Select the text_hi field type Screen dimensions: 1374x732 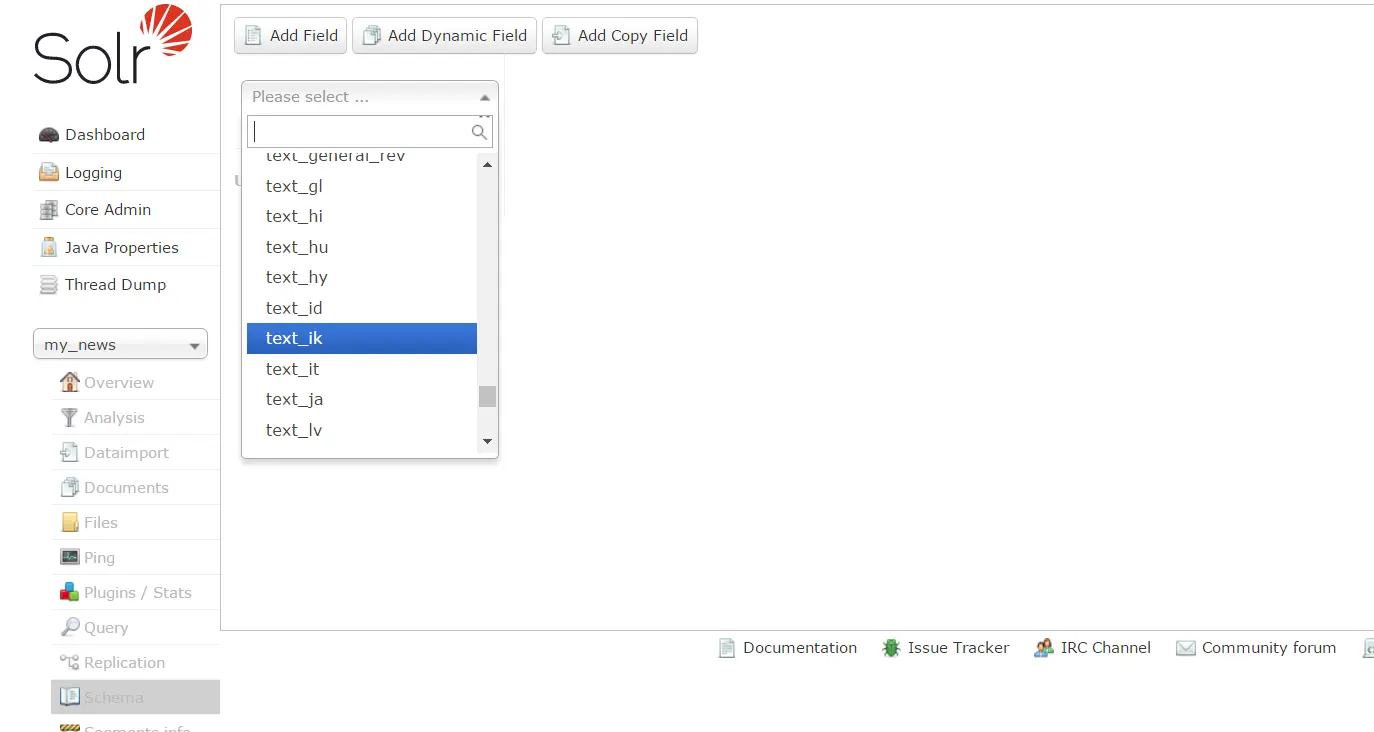[362, 216]
